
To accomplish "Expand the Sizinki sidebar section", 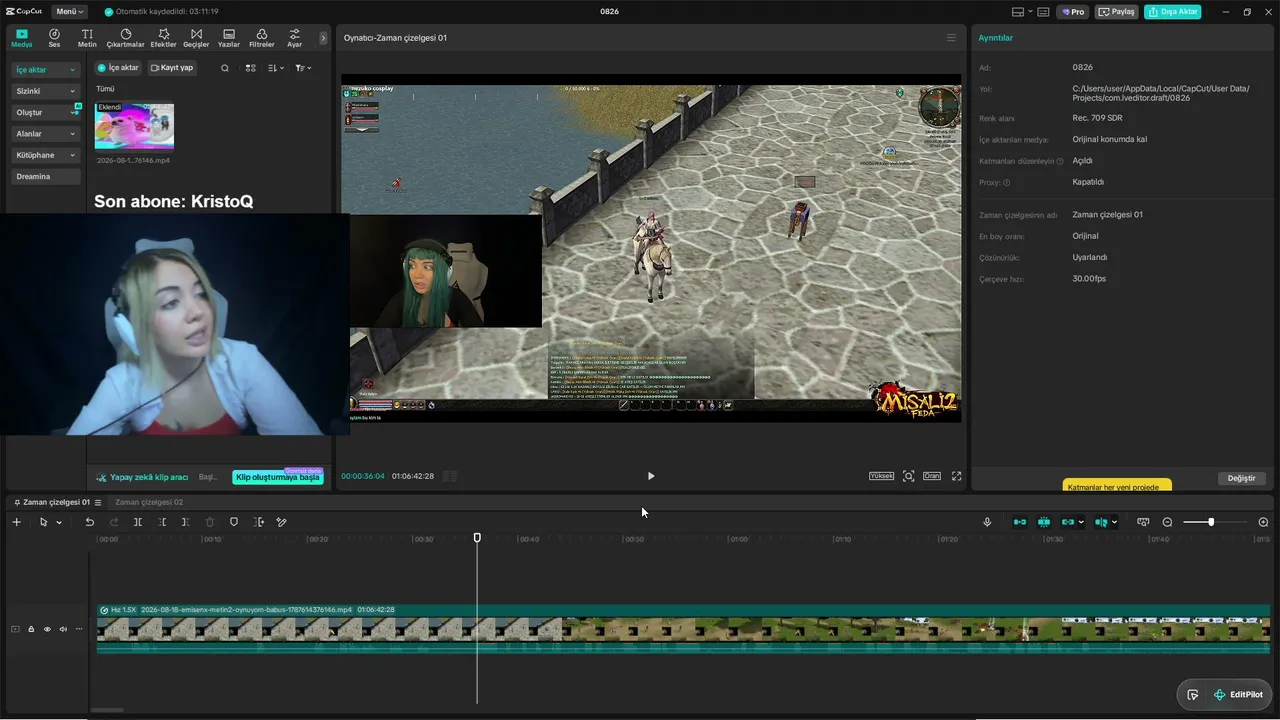I will point(46,91).
